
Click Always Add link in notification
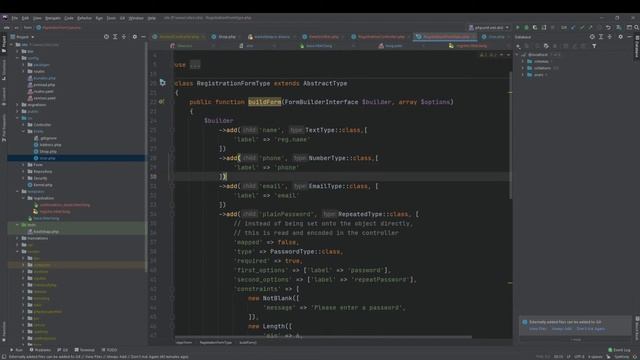pyautogui.click(x=562, y=329)
